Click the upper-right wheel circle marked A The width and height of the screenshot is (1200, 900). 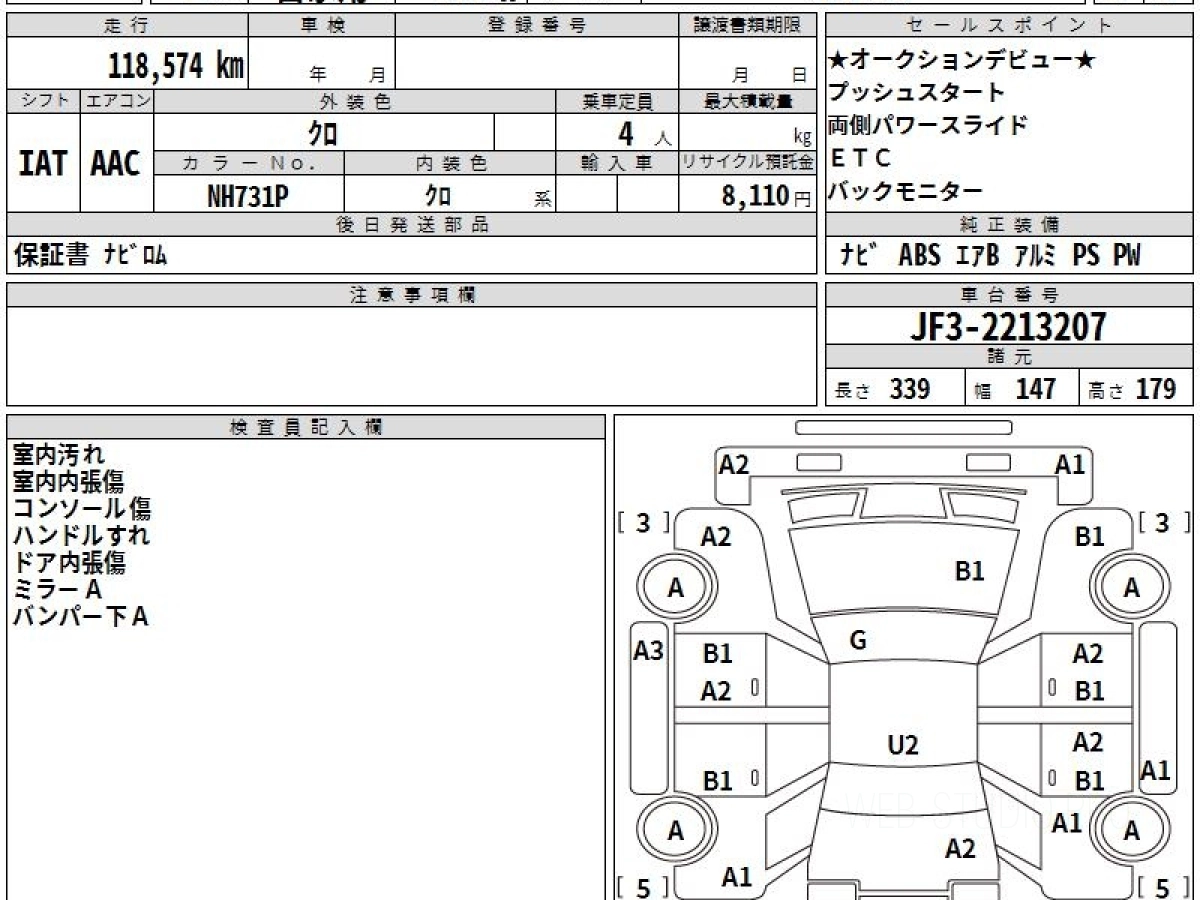point(1131,589)
